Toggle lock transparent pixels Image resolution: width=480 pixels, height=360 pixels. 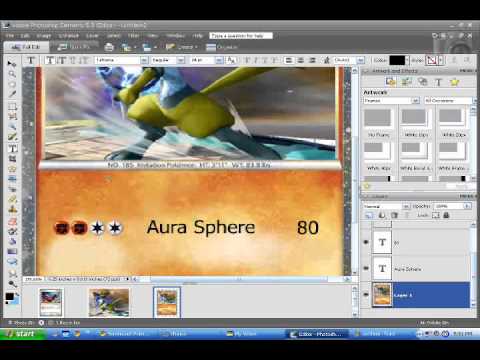436,215
